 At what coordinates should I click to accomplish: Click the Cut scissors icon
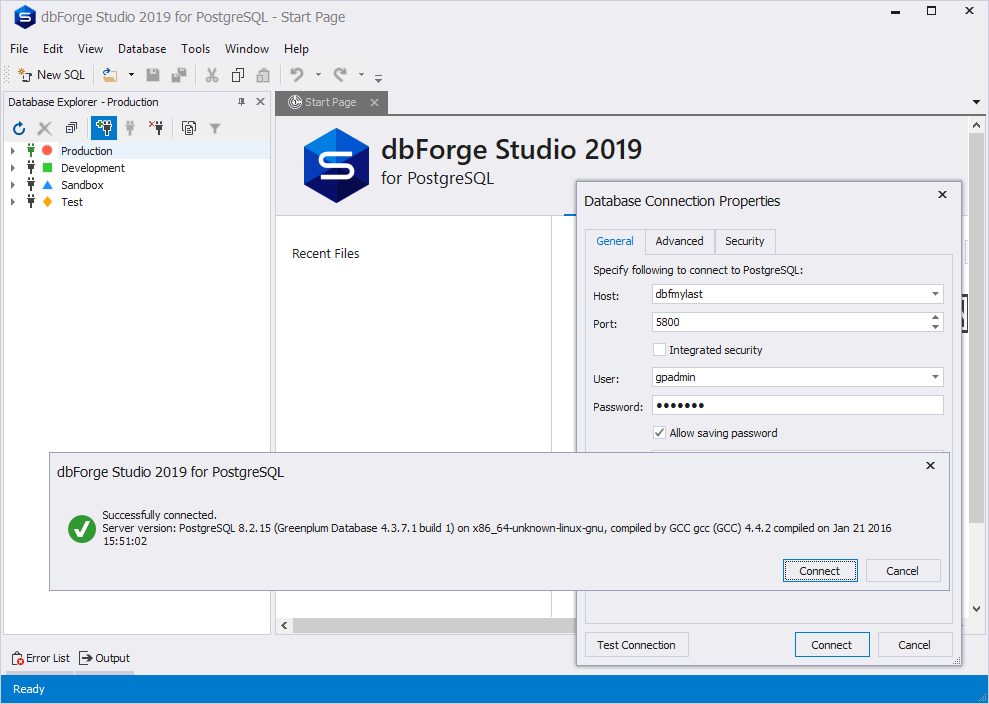pyautogui.click(x=212, y=75)
